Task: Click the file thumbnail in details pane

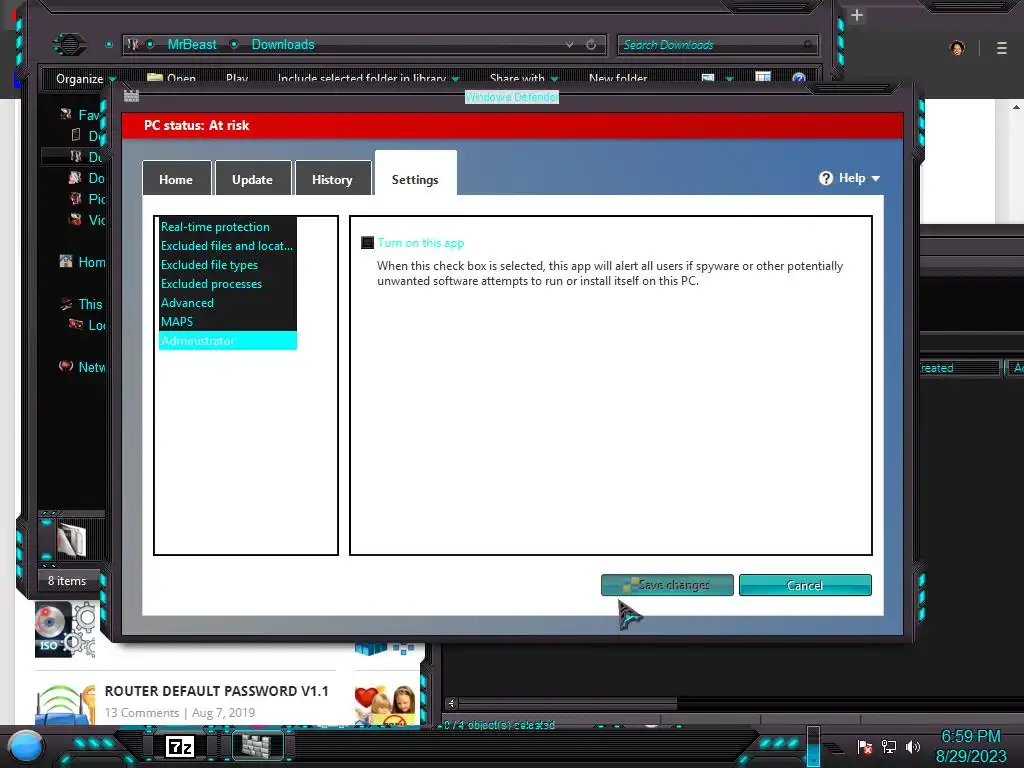Action: pyautogui.click(x=71, y=539)
